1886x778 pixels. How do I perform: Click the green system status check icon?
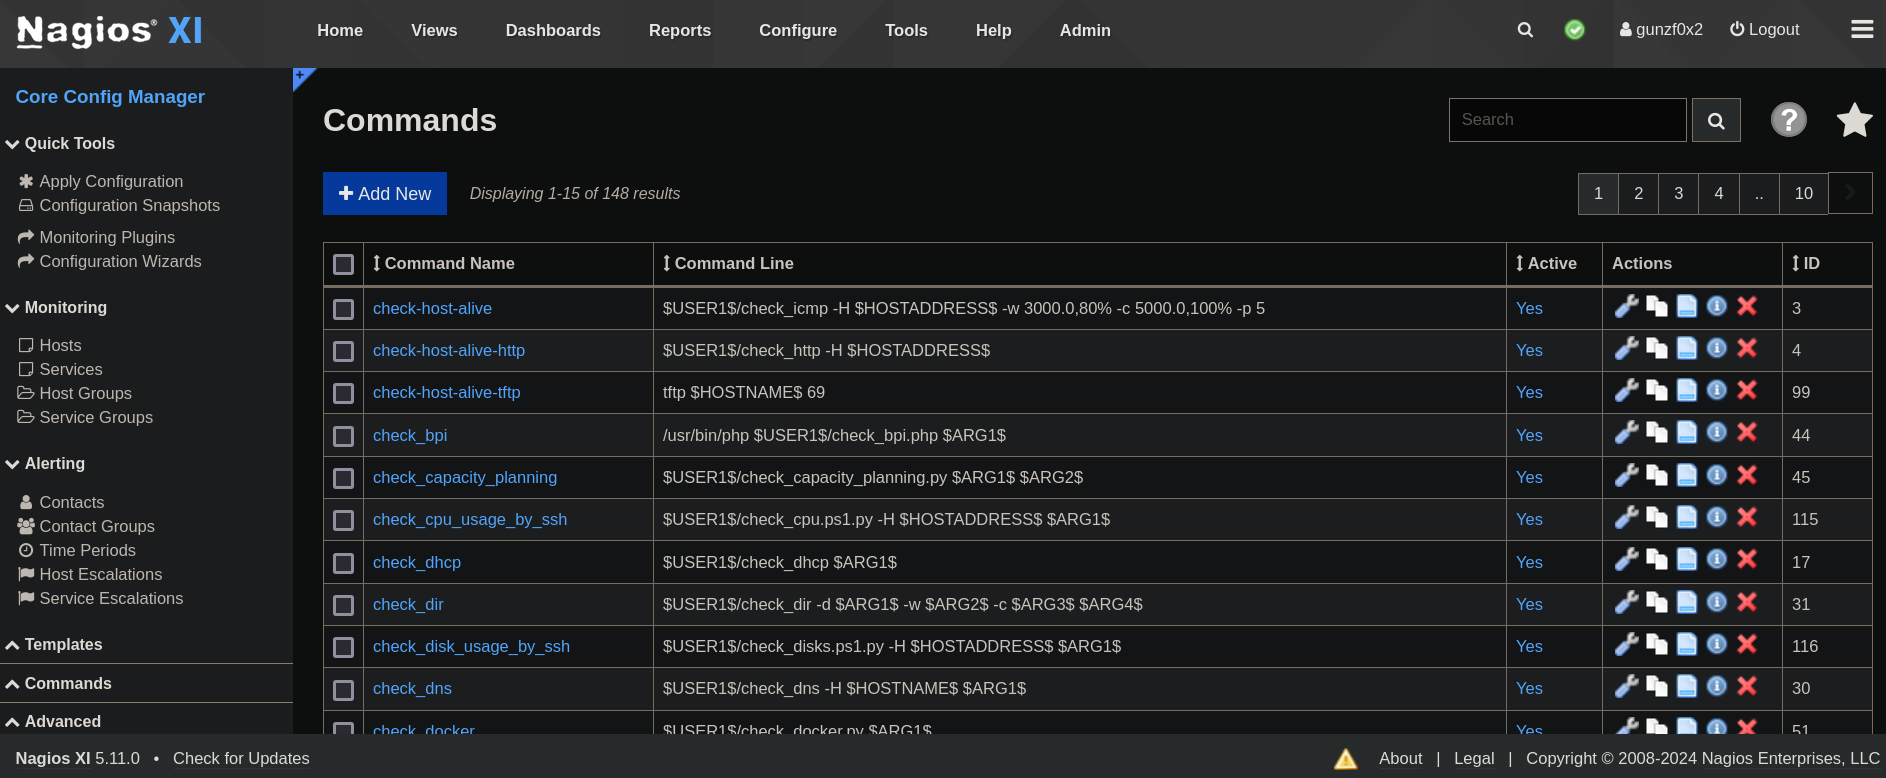pos(1574,30)
